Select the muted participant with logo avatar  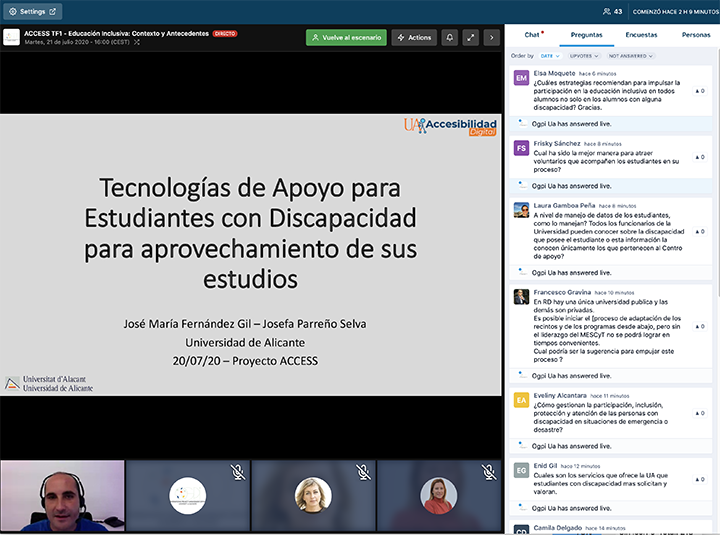[x=188, y=496]
